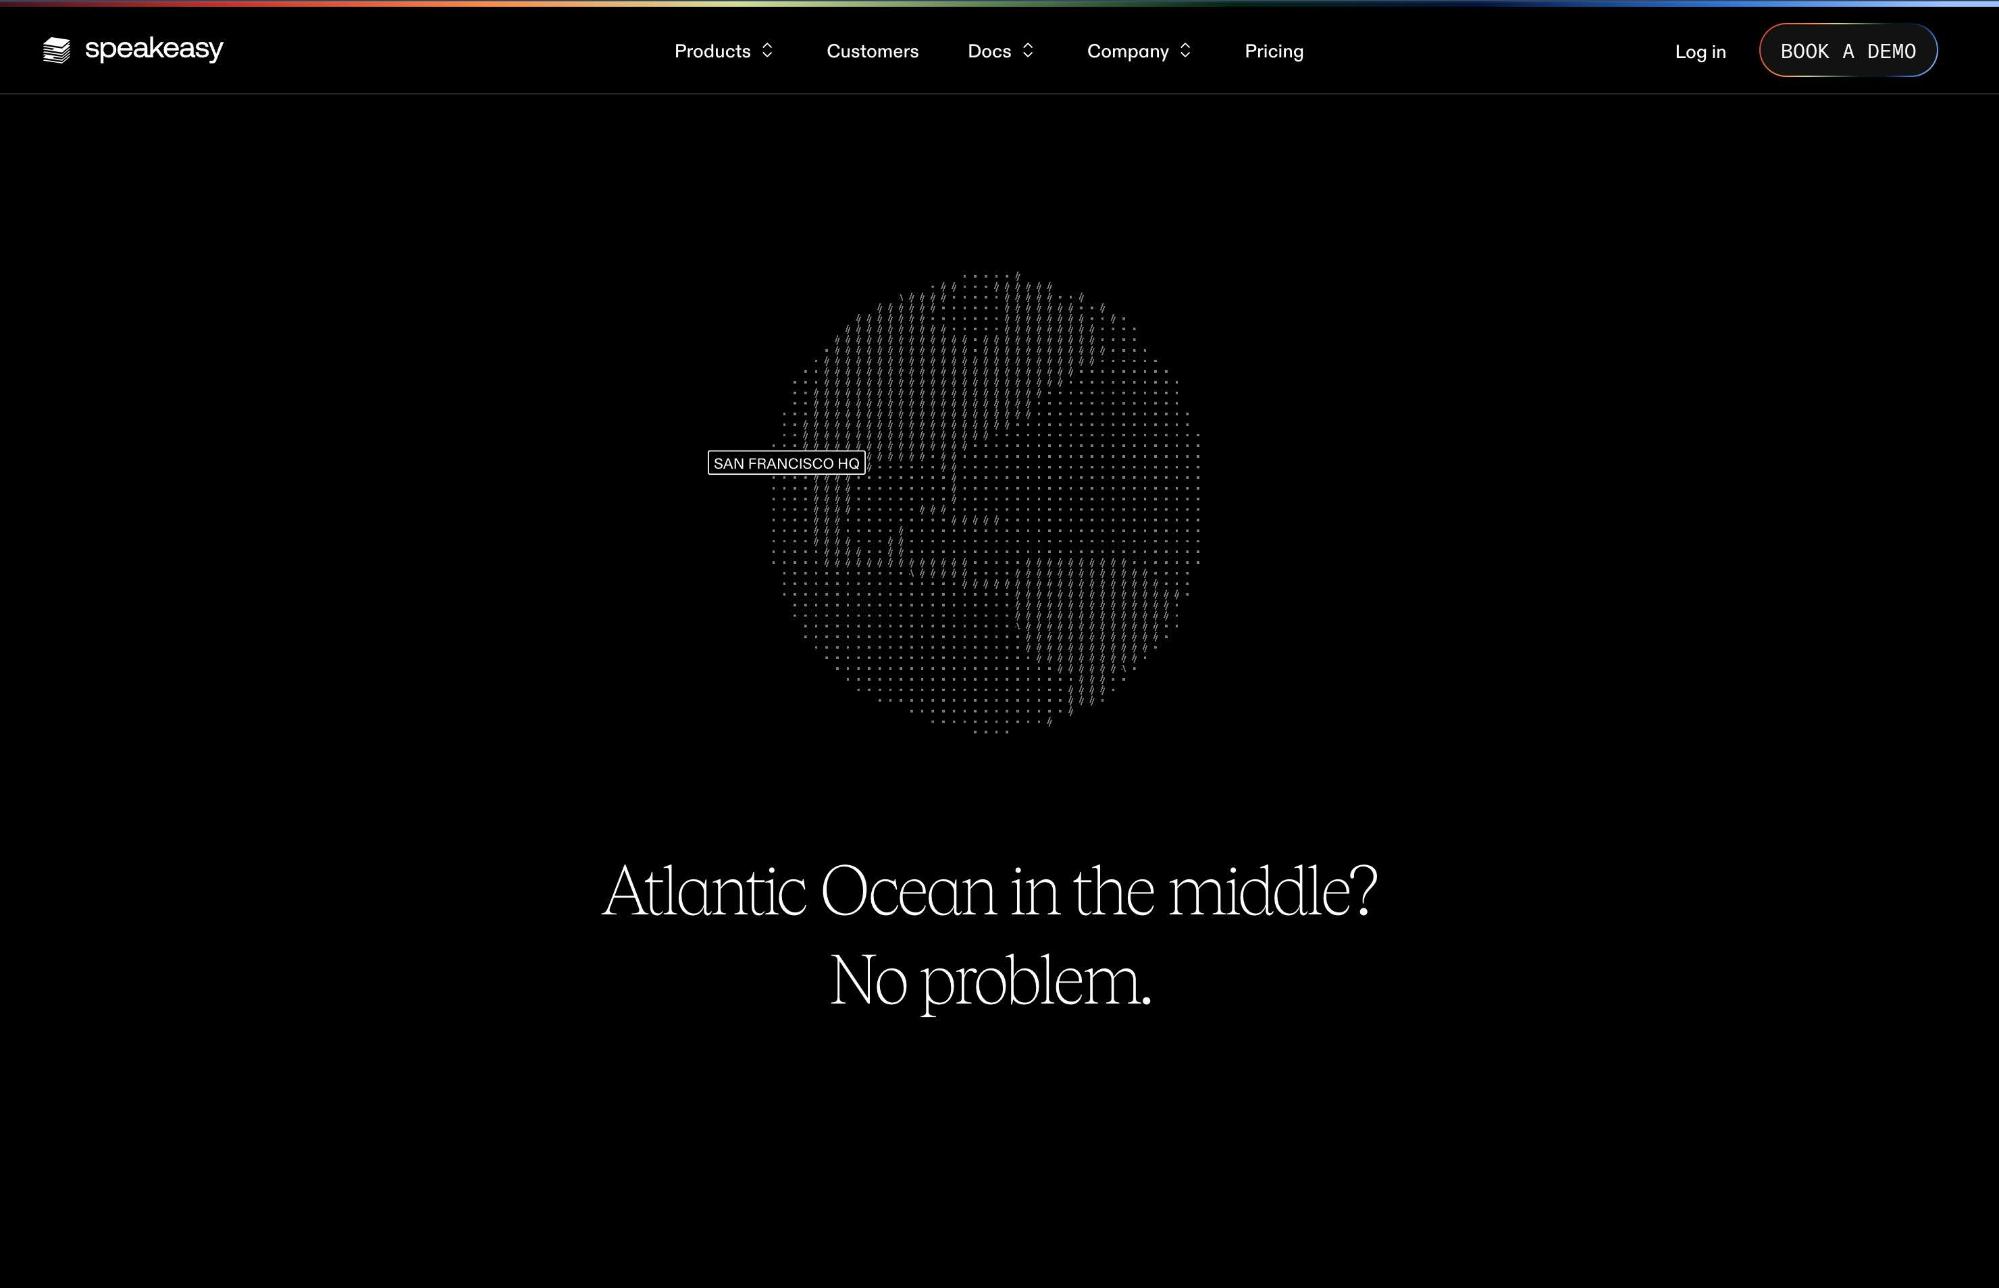Image resolution: width=1999 pixels, height=1288 pixels.
Task: Click the globe's lower-right hatched landmass
Action: 1090,620
